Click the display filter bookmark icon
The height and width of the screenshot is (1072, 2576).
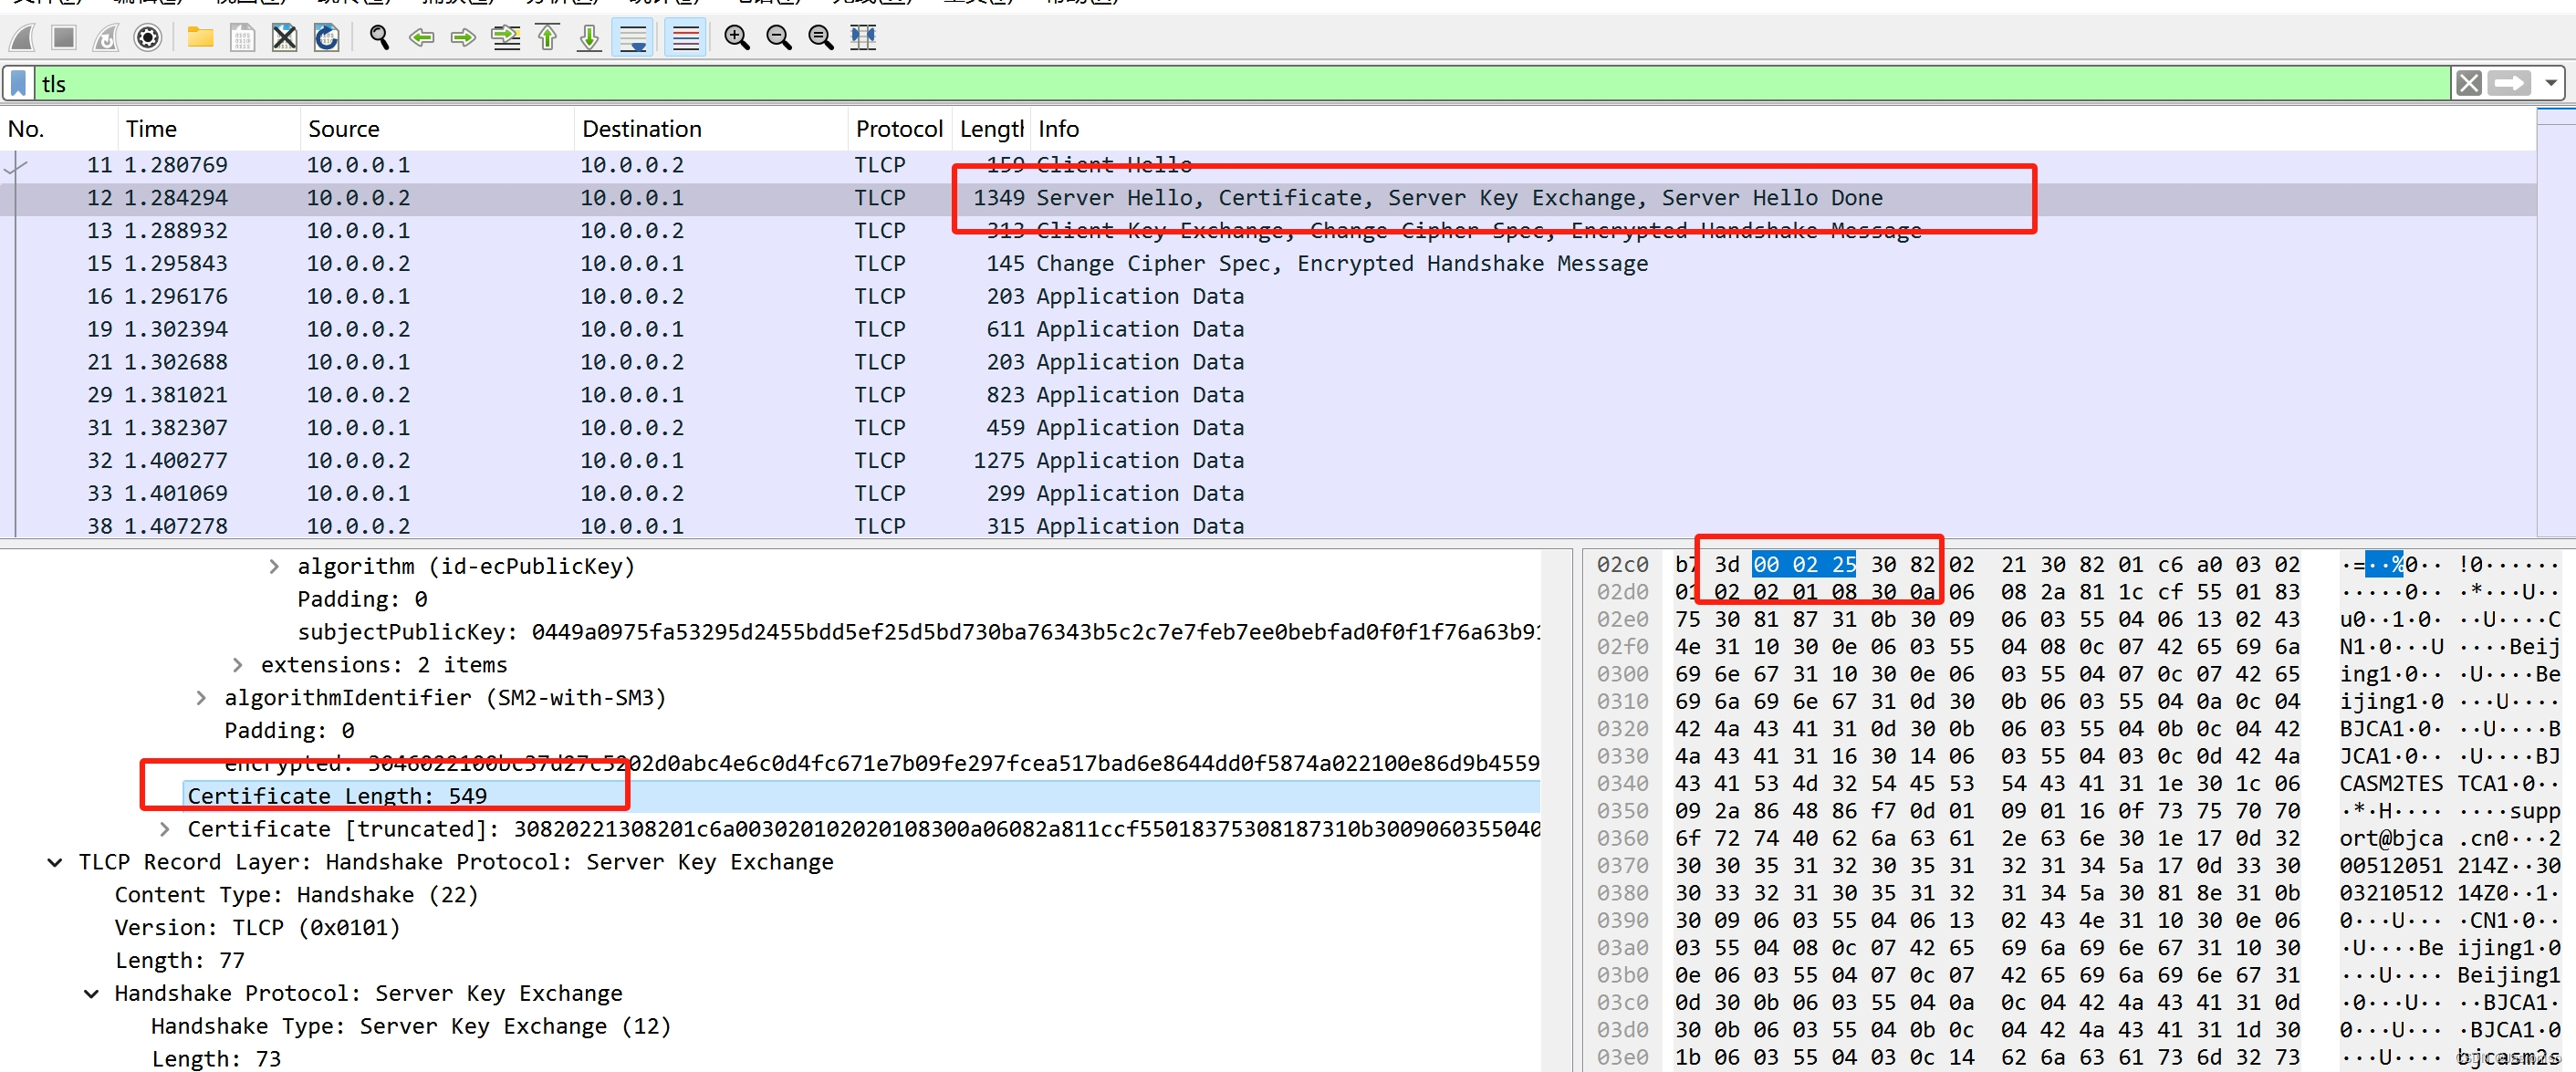pos(18,83)
